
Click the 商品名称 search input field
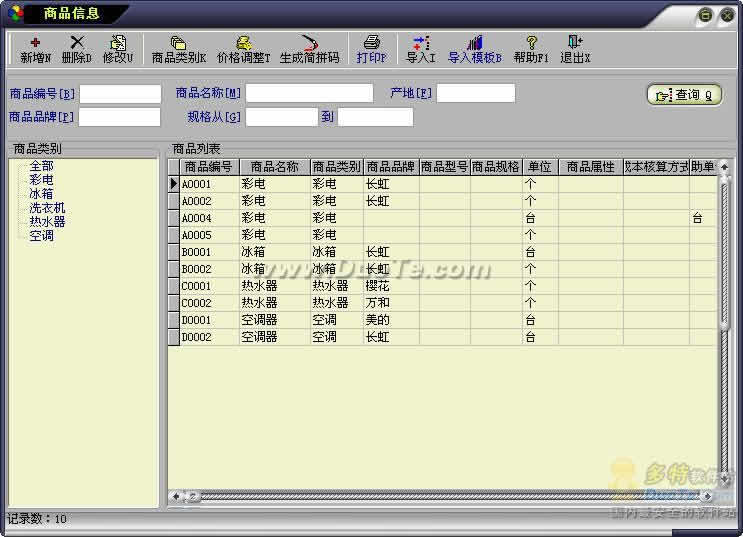tap(309, 94)
